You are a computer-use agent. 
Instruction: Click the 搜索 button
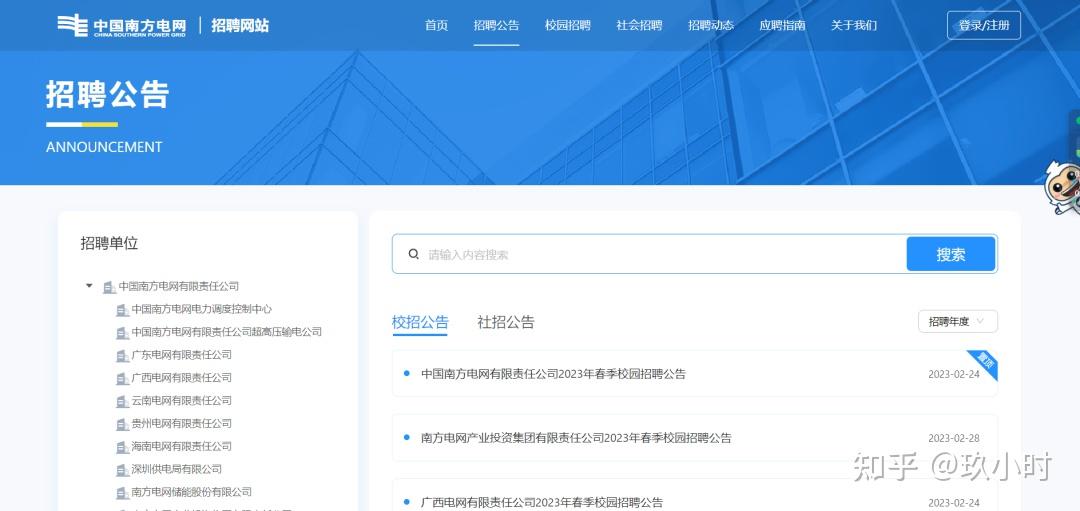(951, 254)
